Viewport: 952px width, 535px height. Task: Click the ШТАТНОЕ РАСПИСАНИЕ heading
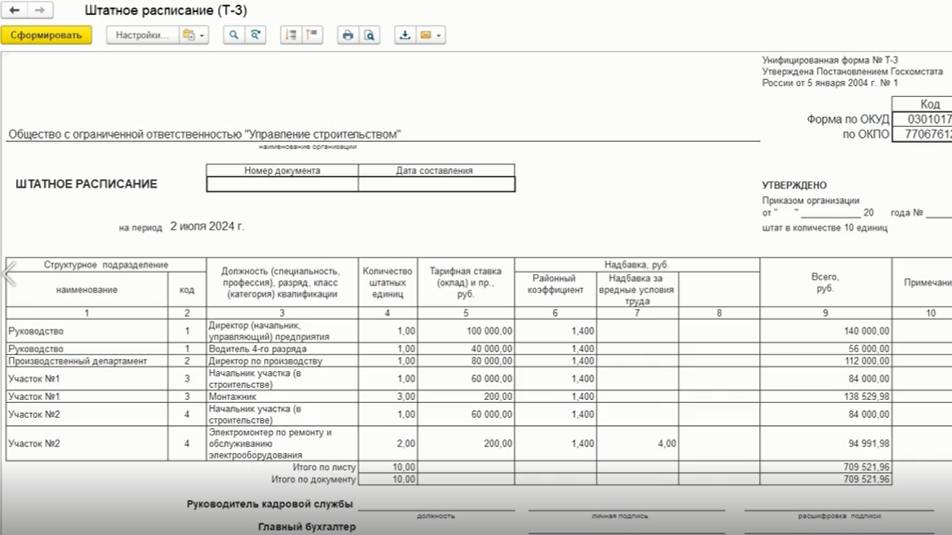[x=86, y=184]
